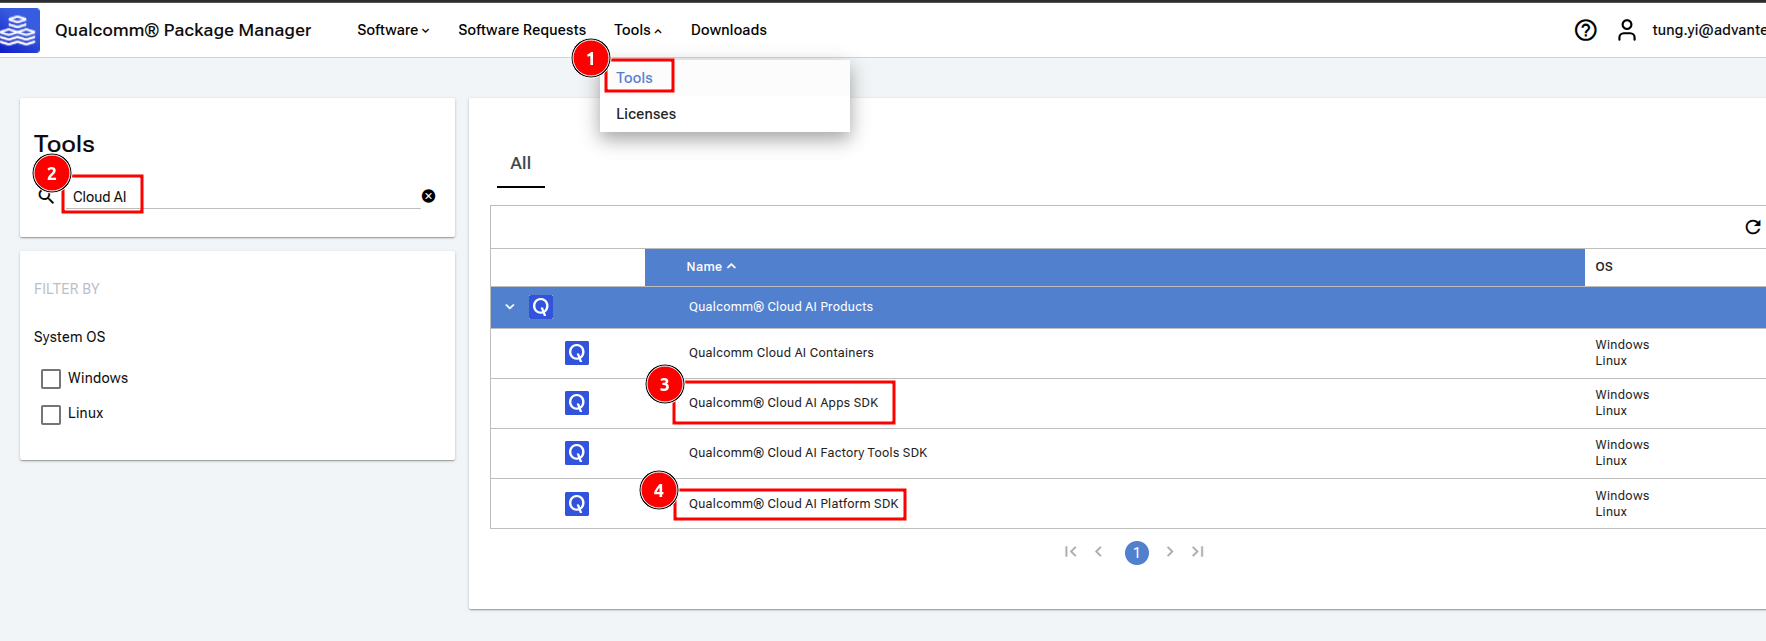The image size is (1766, 641).
Task: Expand the Software dropdown menu
Action: point(393,30)
